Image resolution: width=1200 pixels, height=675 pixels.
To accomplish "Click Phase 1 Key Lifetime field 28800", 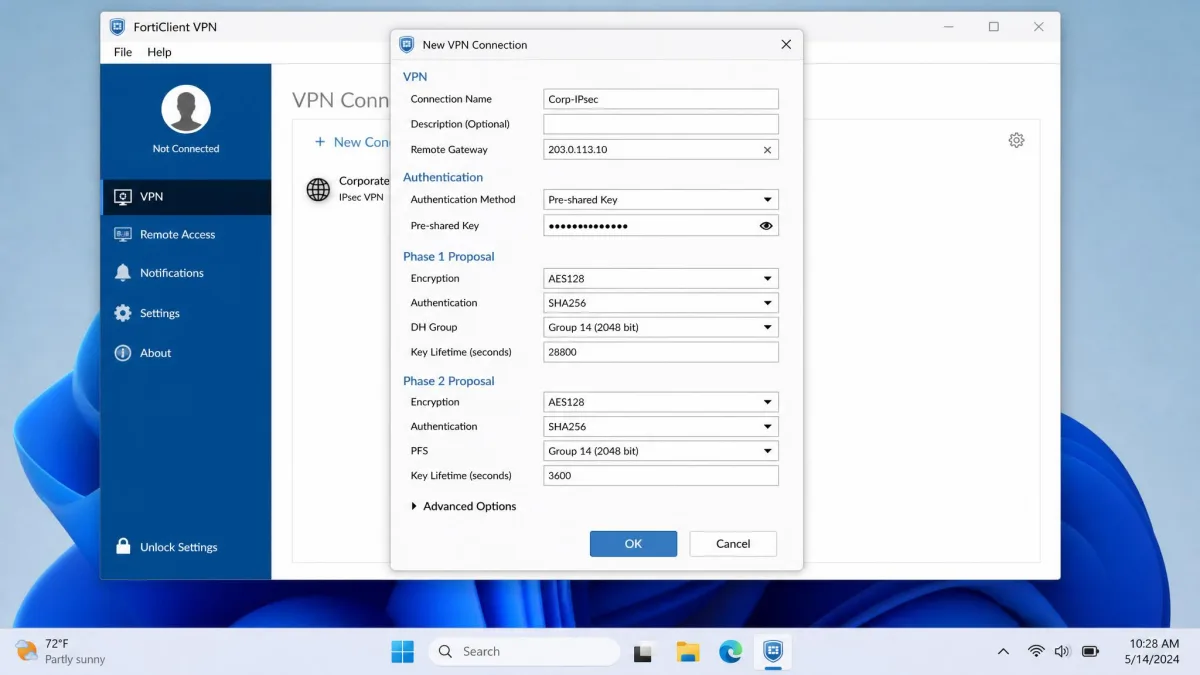I will coord(661,352).
